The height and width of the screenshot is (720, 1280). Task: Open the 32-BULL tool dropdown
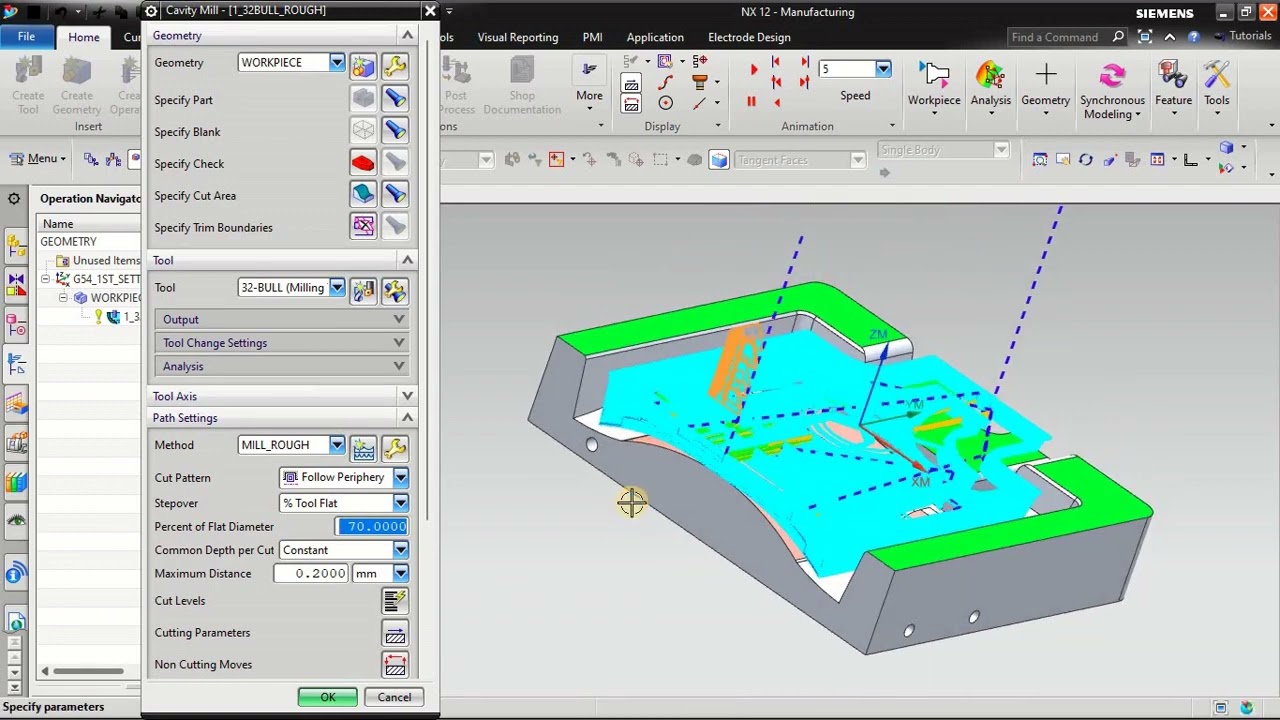[337, 287]
